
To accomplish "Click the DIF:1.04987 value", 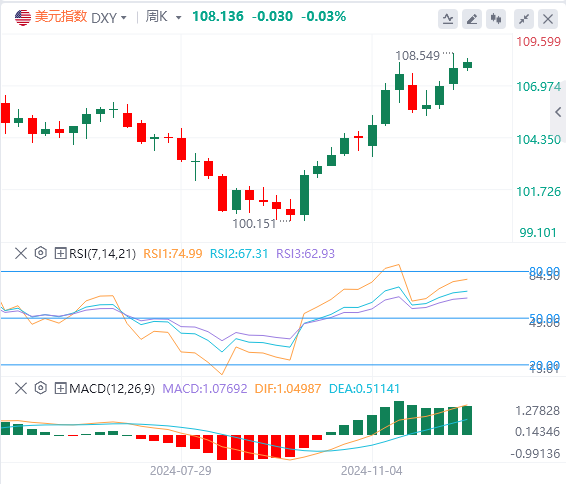I will coord(288,389).
